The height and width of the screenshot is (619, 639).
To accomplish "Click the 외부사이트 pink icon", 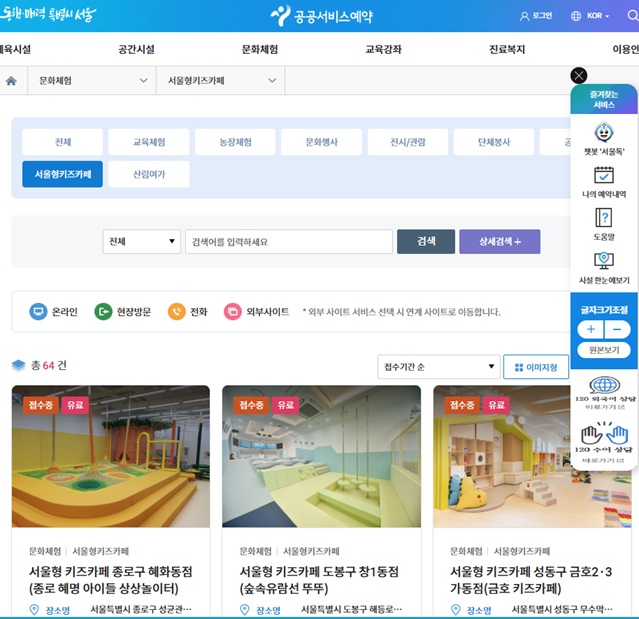I will (x=233, y=312).
